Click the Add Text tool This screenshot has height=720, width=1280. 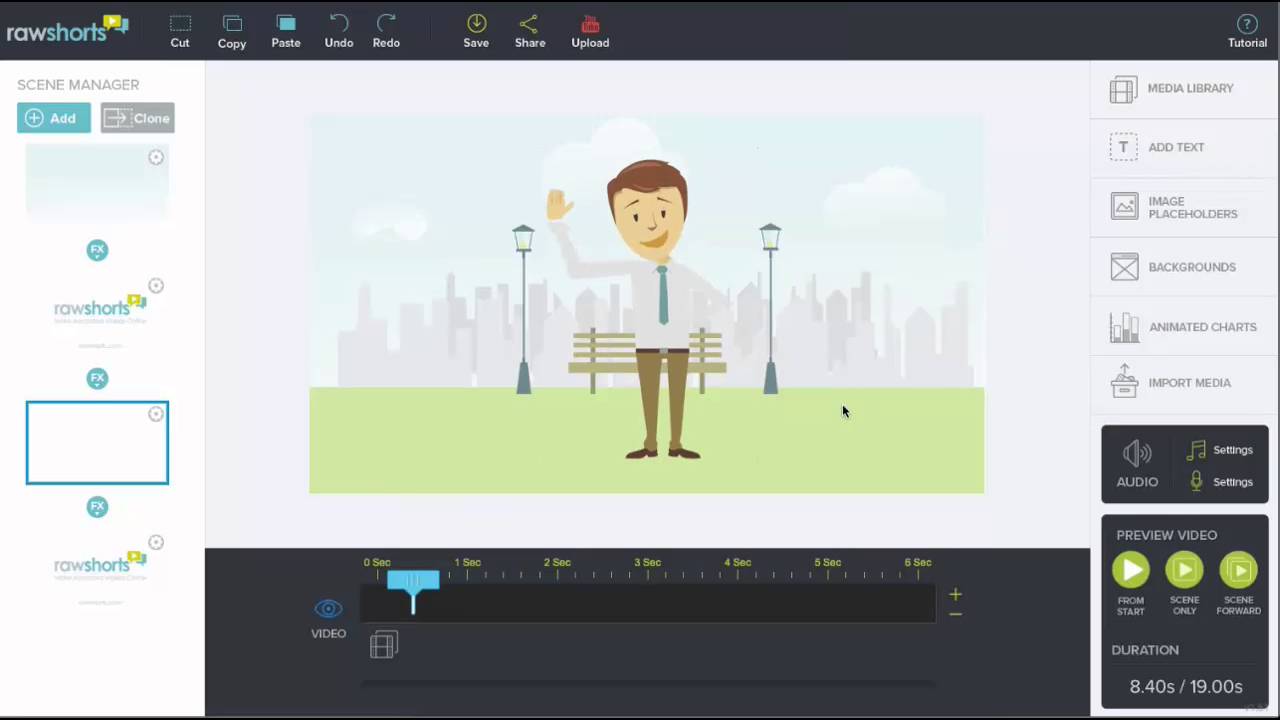(1176, 147)
